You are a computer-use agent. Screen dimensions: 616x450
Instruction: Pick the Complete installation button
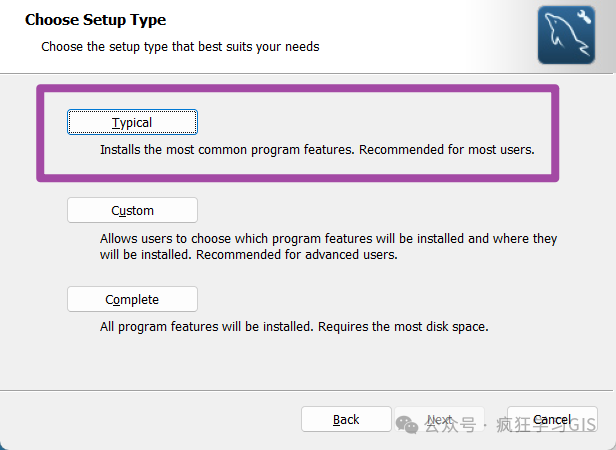click(x=132, y=299)
